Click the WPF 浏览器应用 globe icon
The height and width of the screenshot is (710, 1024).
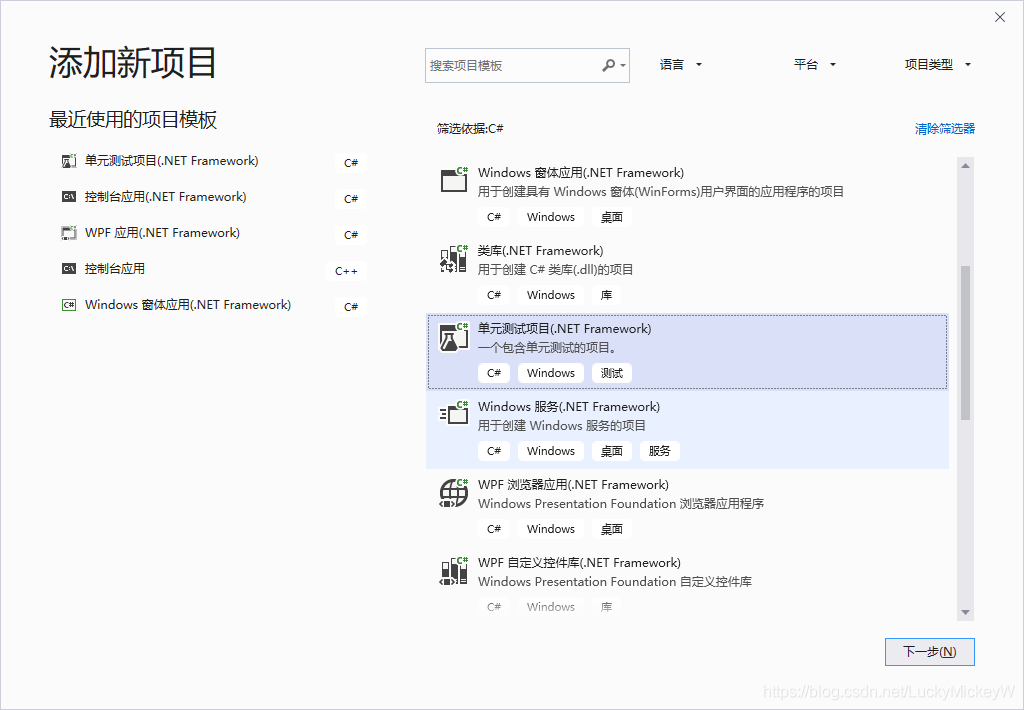[454, 492]
